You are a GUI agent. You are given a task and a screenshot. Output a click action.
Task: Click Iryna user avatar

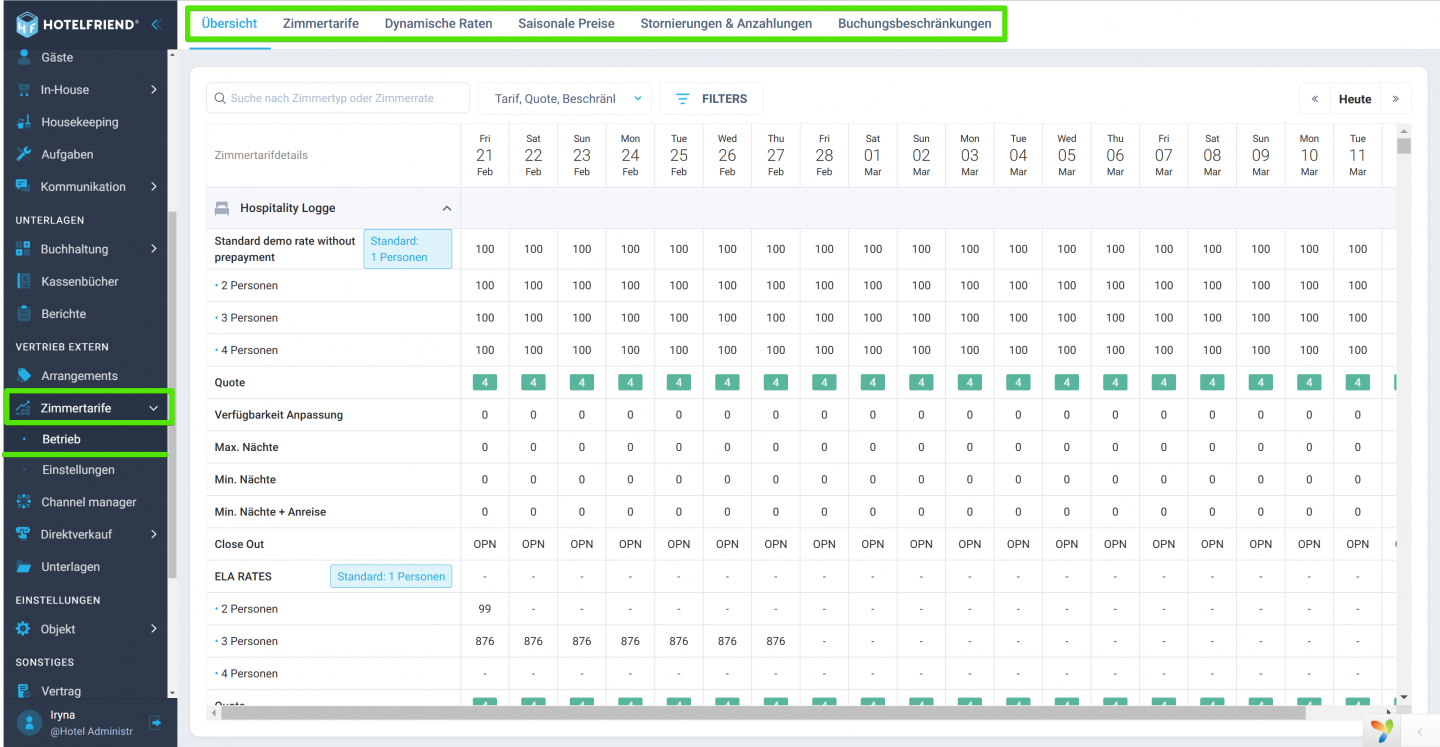(x=29, y=723)
